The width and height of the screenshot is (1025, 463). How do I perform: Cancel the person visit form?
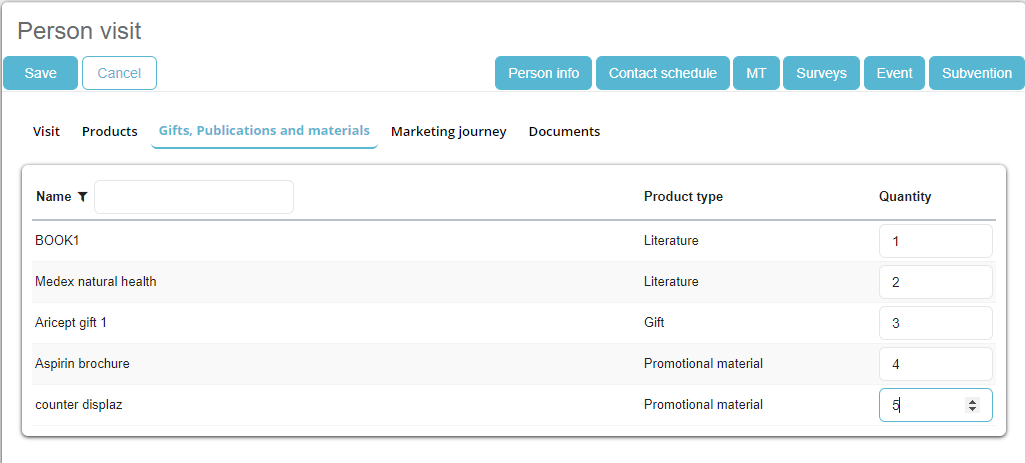point(119,73)
